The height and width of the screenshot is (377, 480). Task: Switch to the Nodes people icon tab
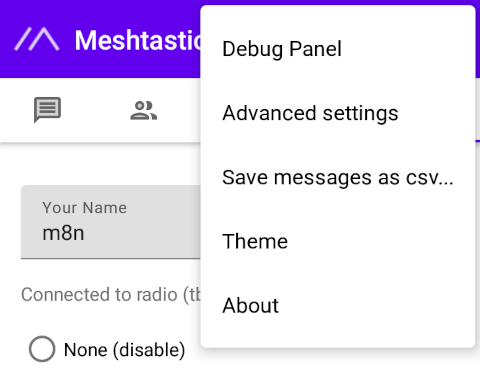pyautogui.click(x=143, y=110)
